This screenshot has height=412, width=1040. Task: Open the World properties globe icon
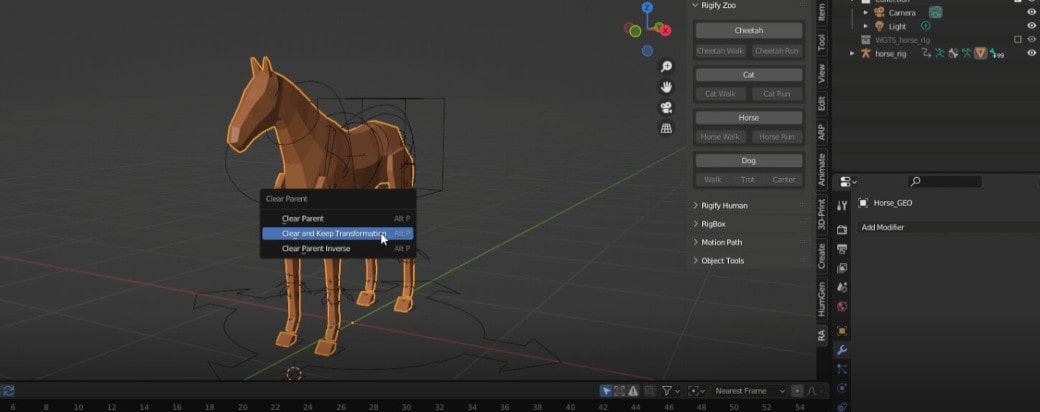tap(842, 307)
